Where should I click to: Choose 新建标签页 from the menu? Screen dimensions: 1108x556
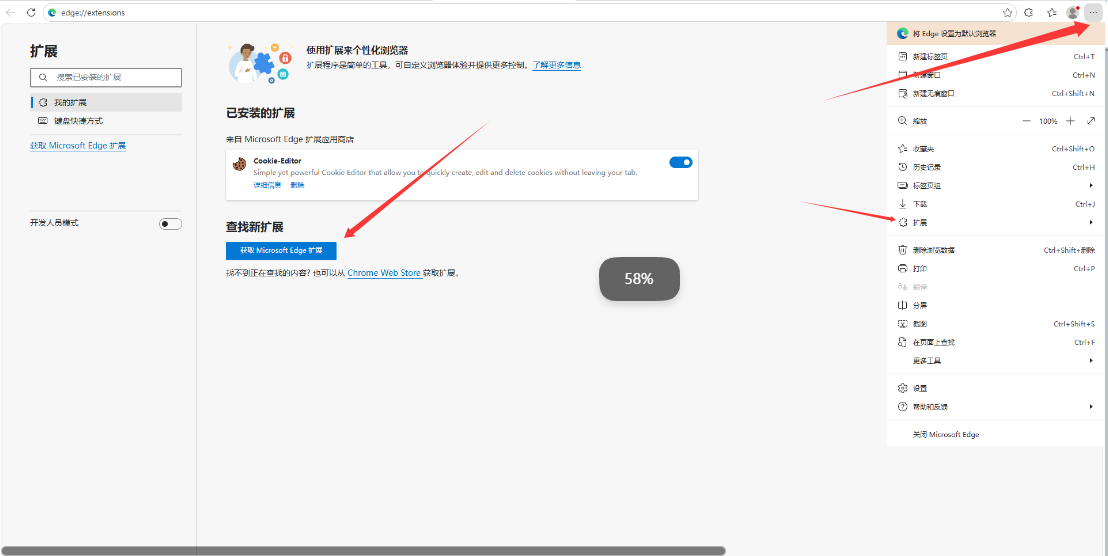(995, 57)
